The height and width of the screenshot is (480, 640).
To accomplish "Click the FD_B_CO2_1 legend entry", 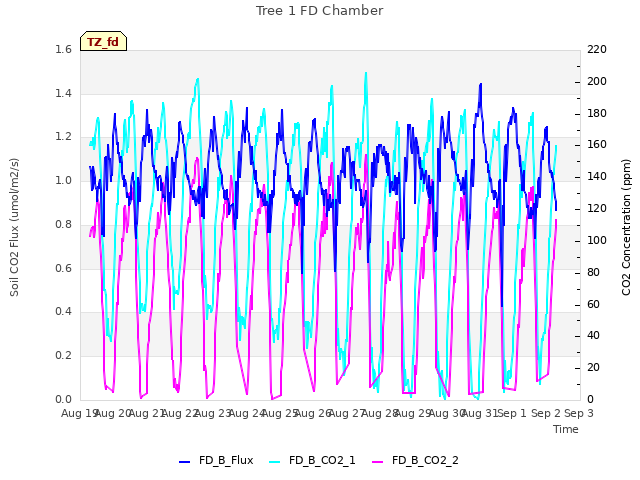I will click(x=312, y=460).
